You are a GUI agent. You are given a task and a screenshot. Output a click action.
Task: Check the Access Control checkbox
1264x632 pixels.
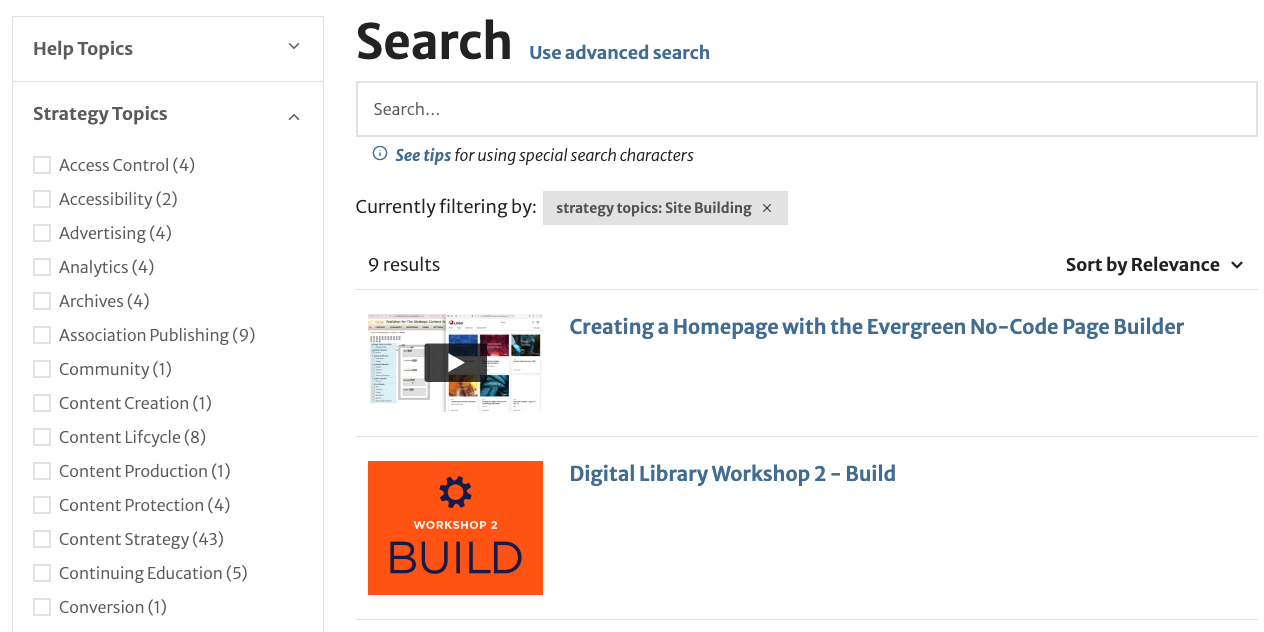pos(42,165)
